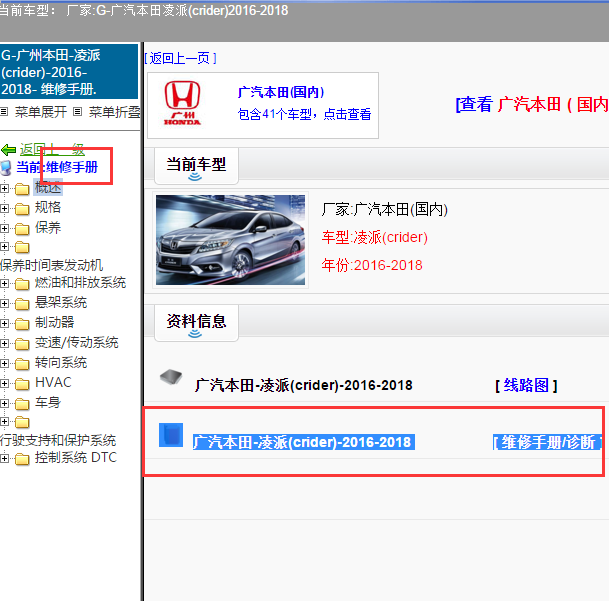Expand the HVAC tree node

4,383
